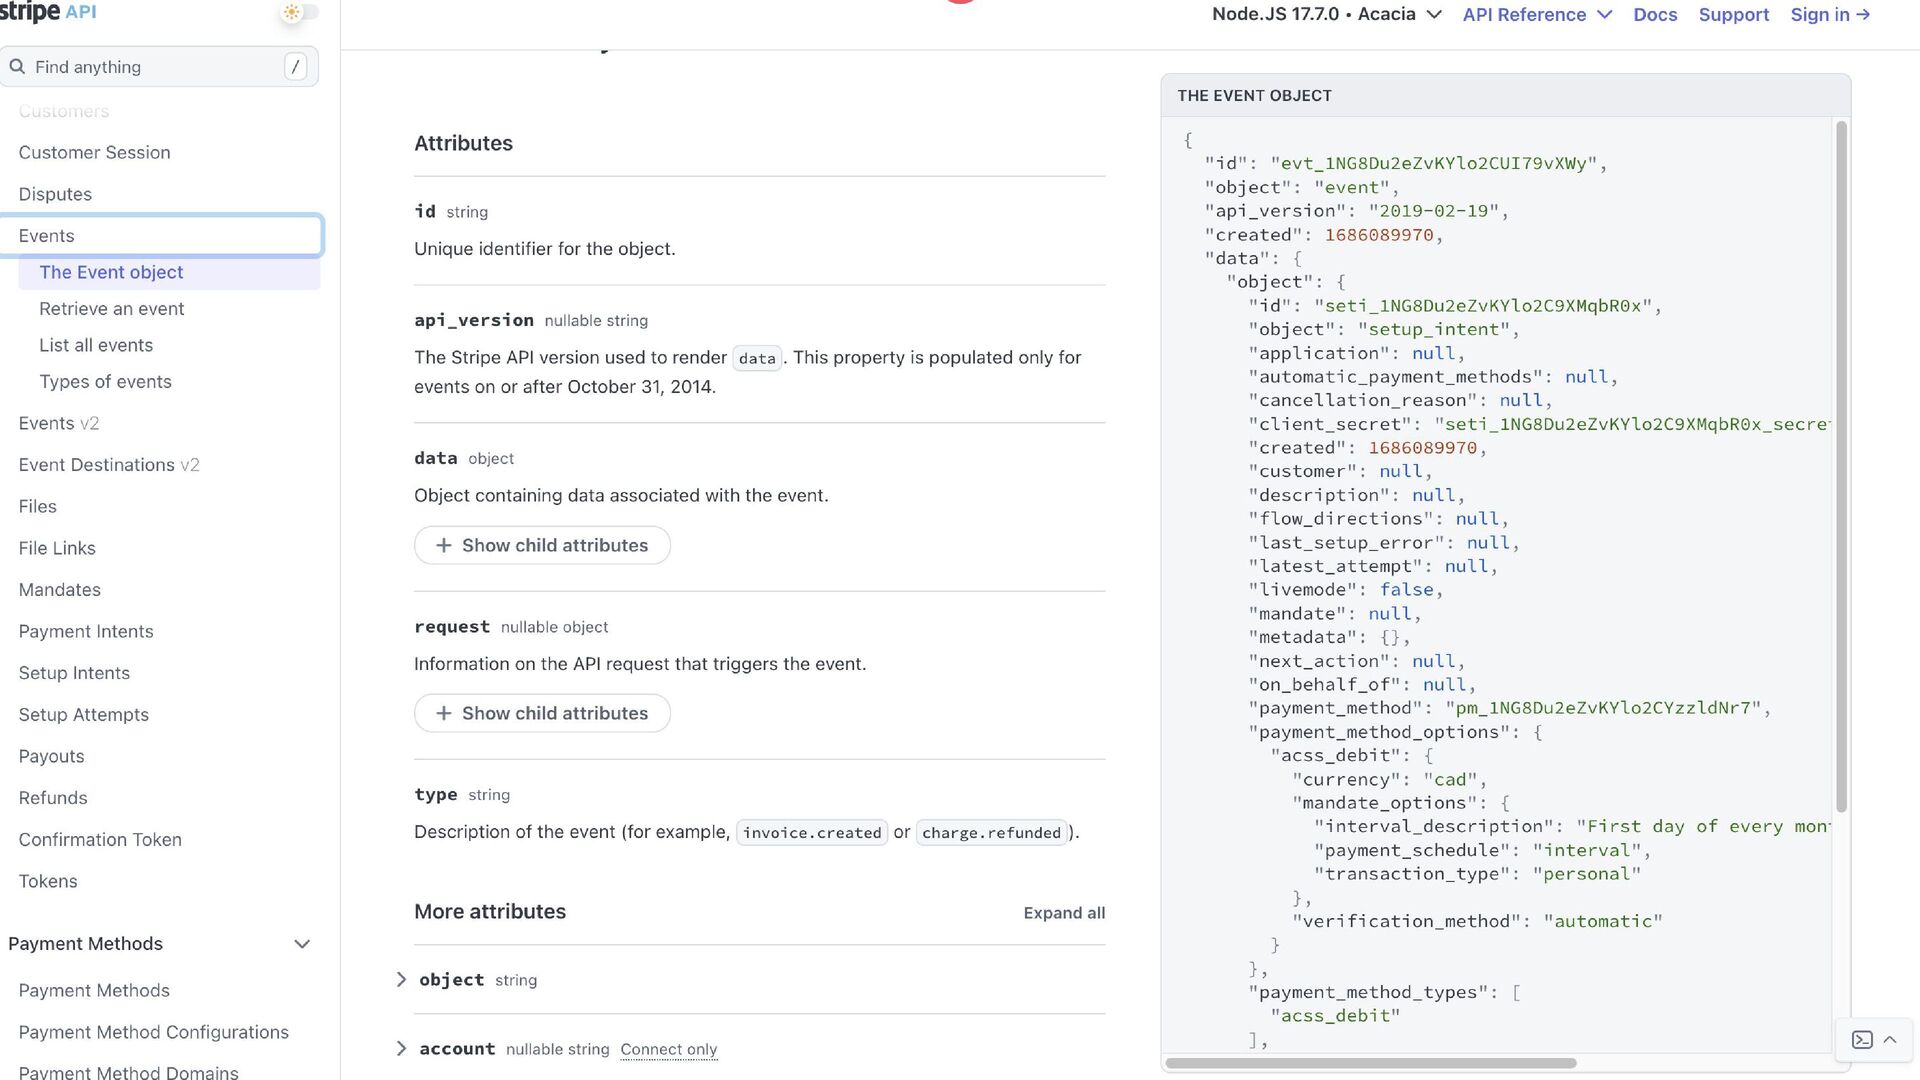Screen dimensions: 1920x1080
Task: Click plus icon for data child attributes
Action: [444, 545]
